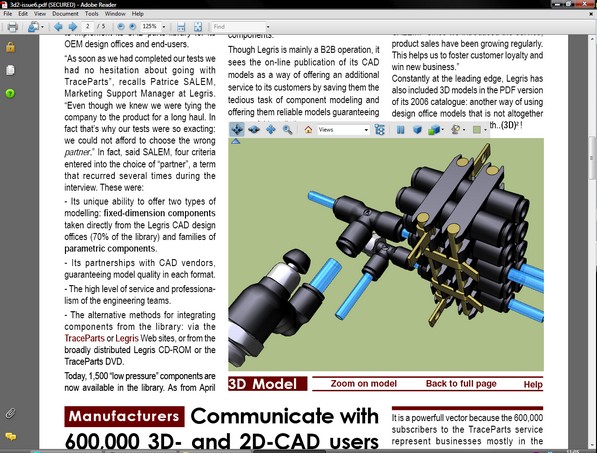This screenshot has height=453, width=597.
Task: Close the document with menu-bar X button
Action: click(591, 14)
